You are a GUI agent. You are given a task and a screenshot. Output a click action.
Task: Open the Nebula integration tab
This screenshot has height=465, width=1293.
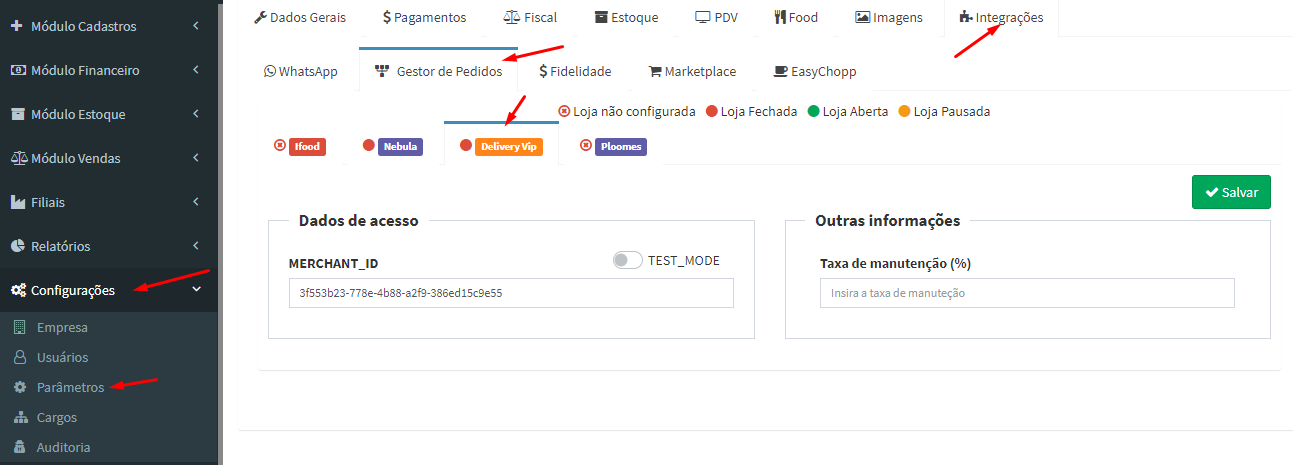click(400, 146)
